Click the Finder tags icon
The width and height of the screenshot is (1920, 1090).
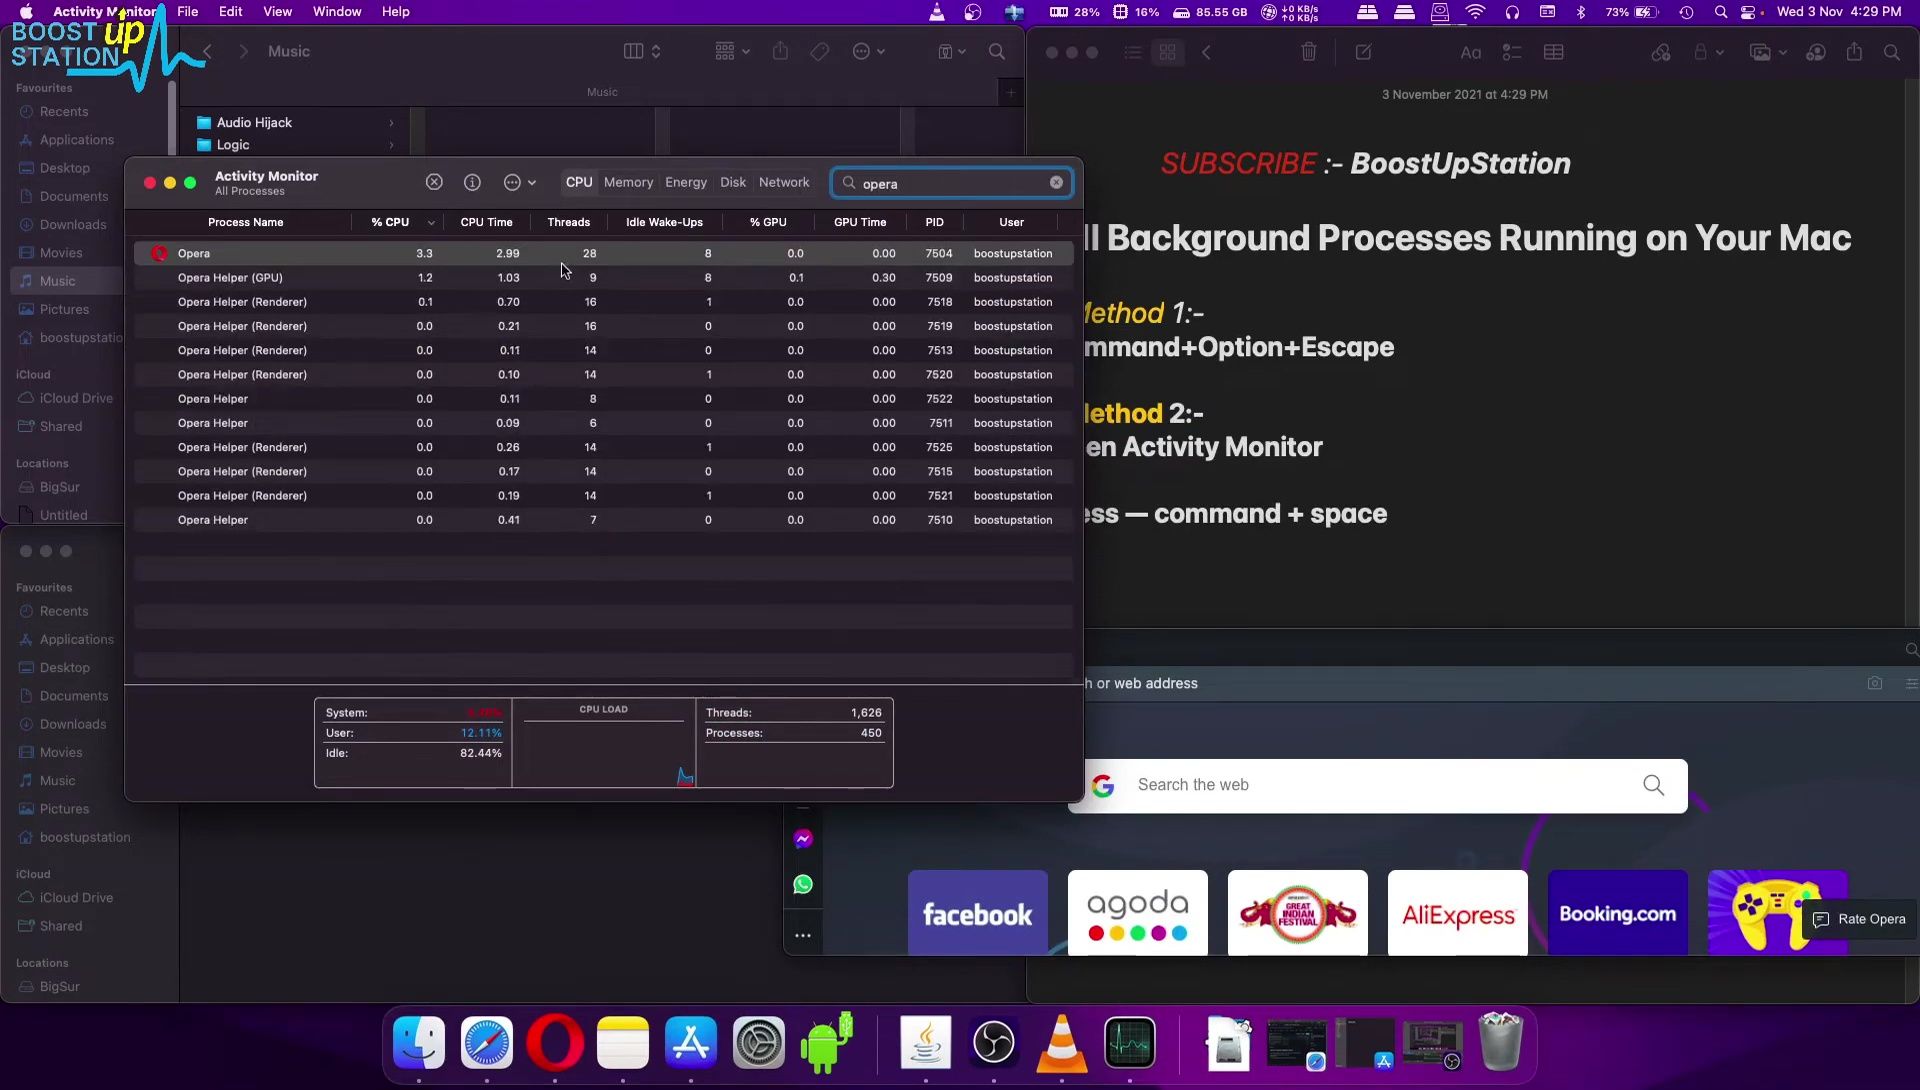[820, 52]
